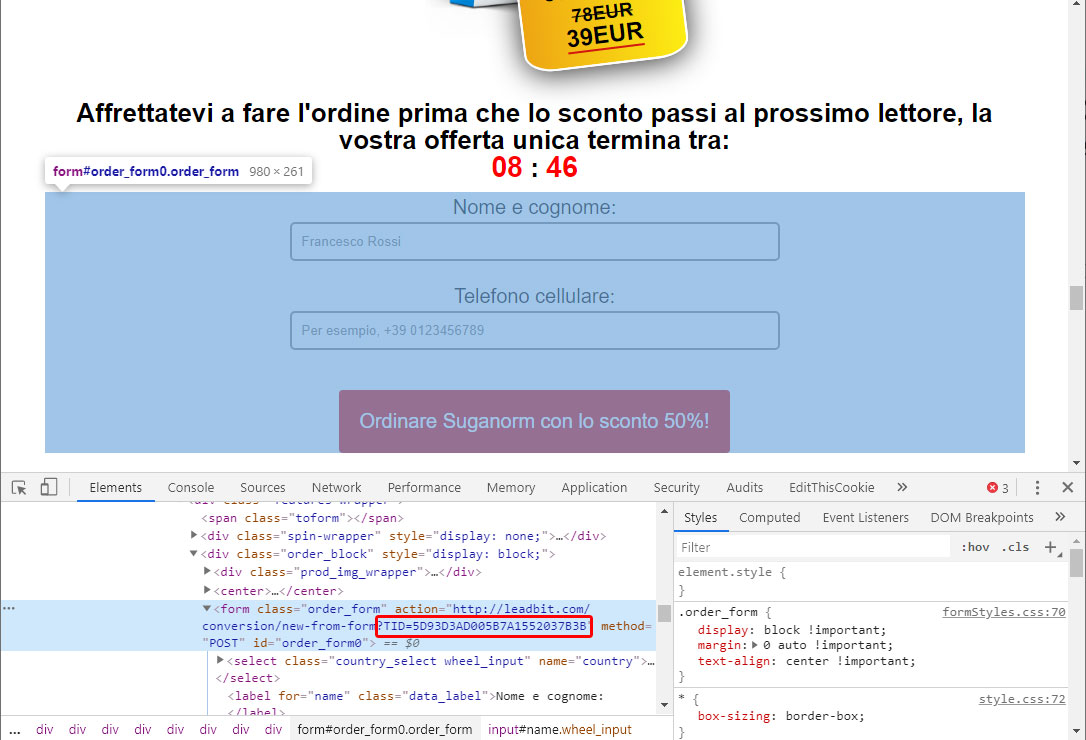Click the Styles pane scrollbar thumb
The image size is (1086, 740).
[x=1076, y=563]
